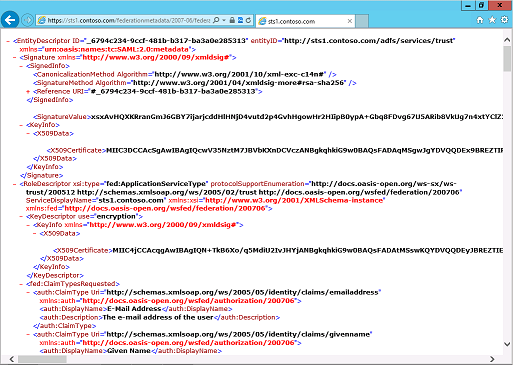Viewport: 513px width, 365px height.
Task: Click the ServiceDisplayName sts1.contoso.com attribute
Action: [96, 200]
